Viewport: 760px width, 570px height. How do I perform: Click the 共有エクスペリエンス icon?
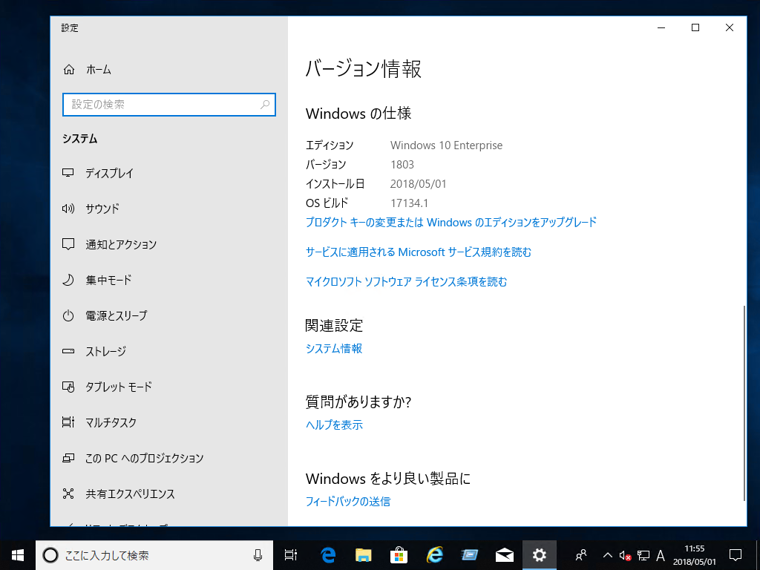[68, 494]
